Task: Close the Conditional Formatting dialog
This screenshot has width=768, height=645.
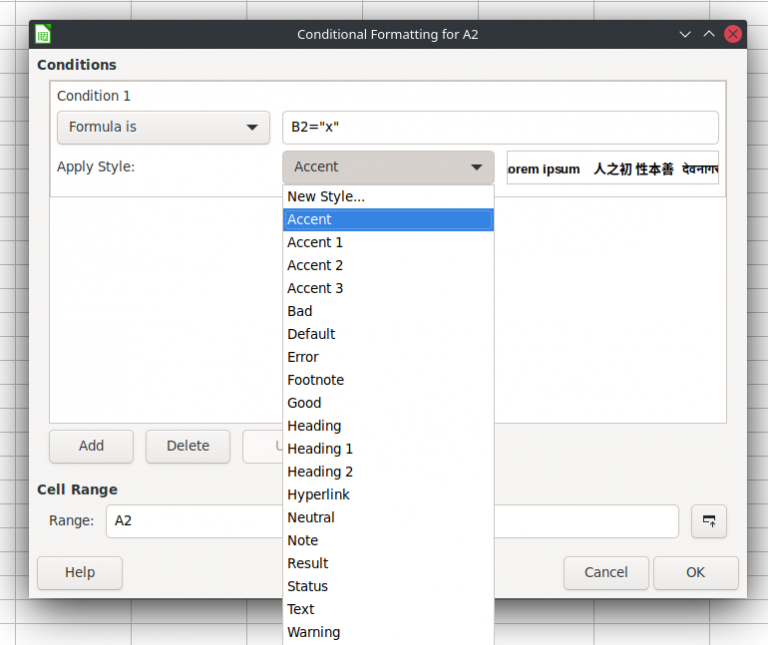Action: pos(733,34)
